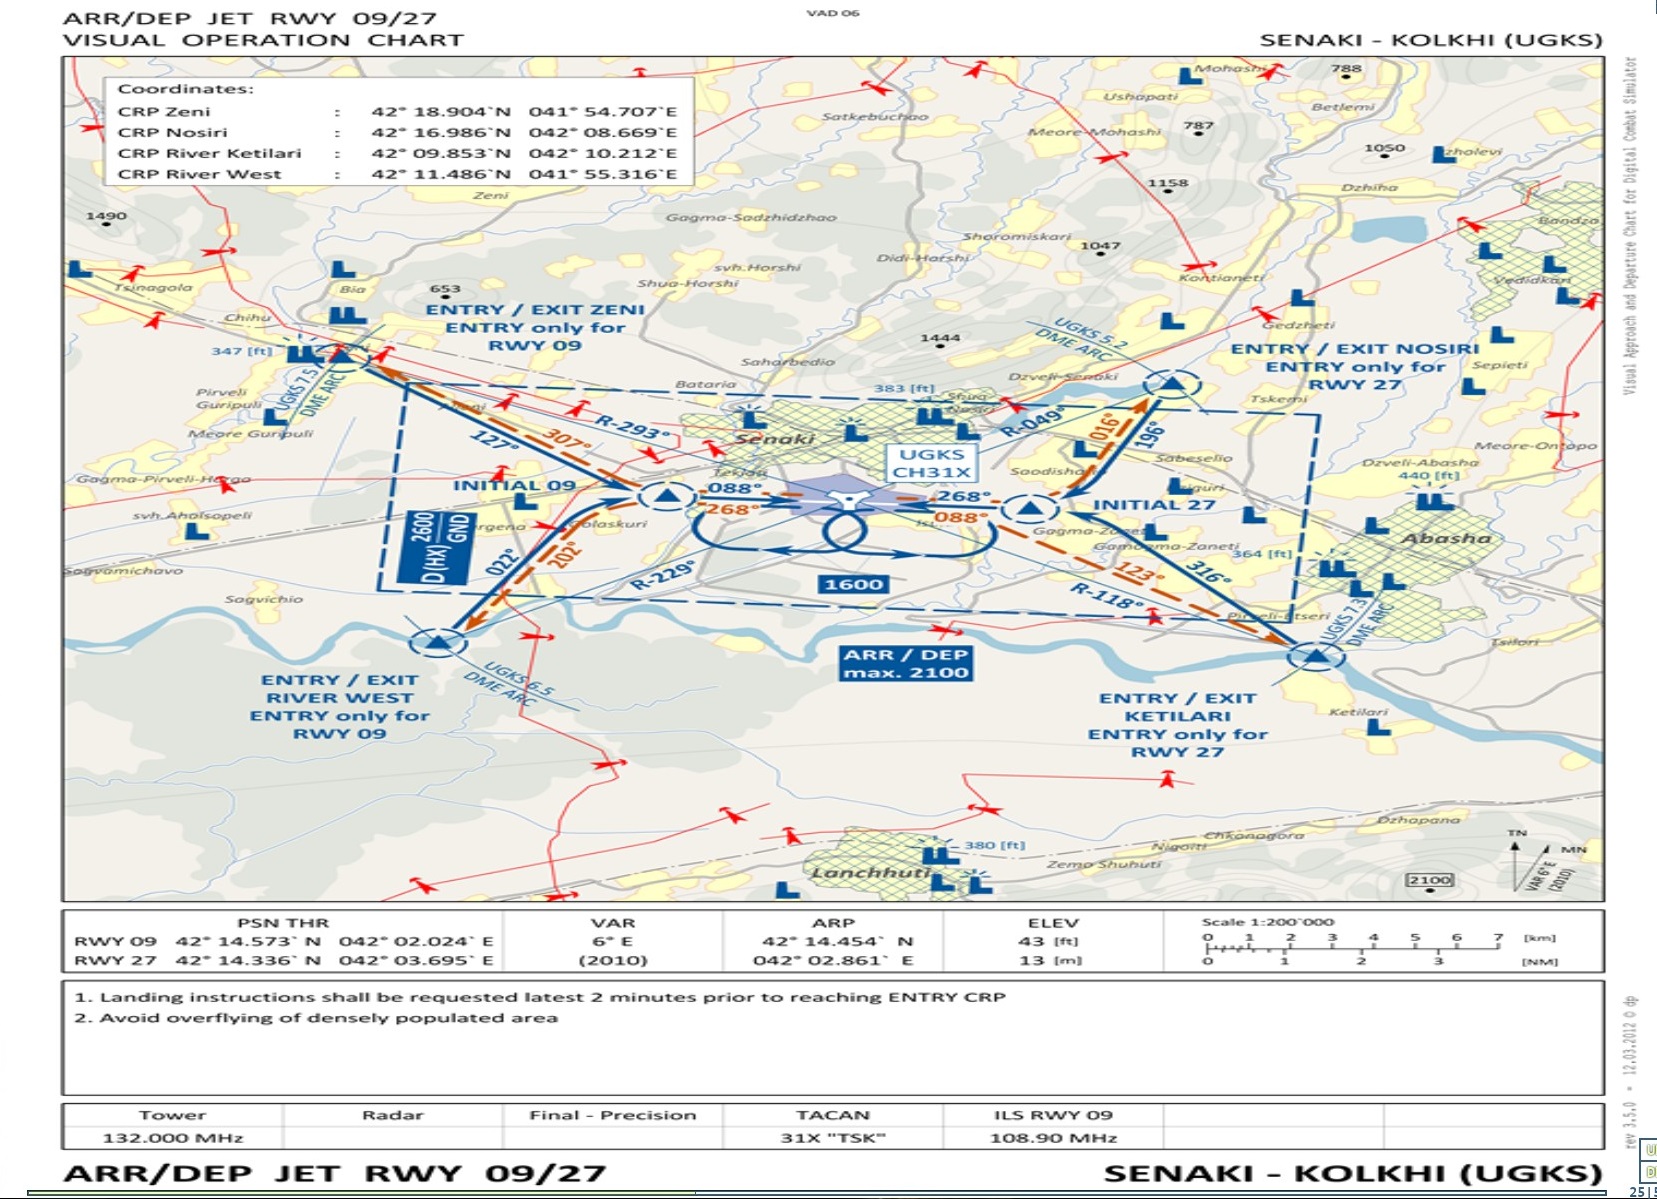Click the Coordinates table box
1657x1199 pixels.
click(x=398, y=131)
